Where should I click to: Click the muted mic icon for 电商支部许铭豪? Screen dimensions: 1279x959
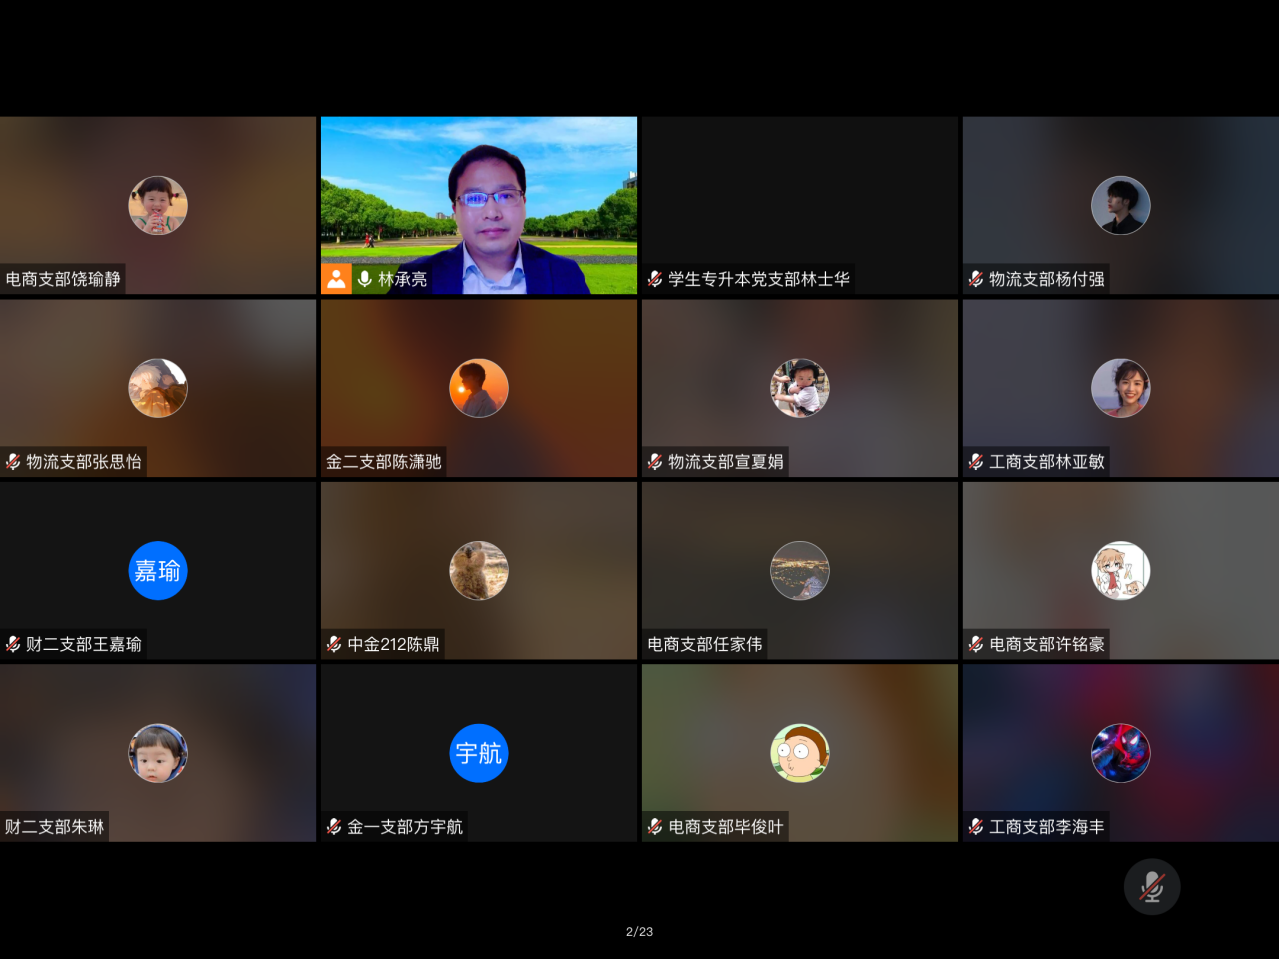pyautogui.click(x=976, y=644)
